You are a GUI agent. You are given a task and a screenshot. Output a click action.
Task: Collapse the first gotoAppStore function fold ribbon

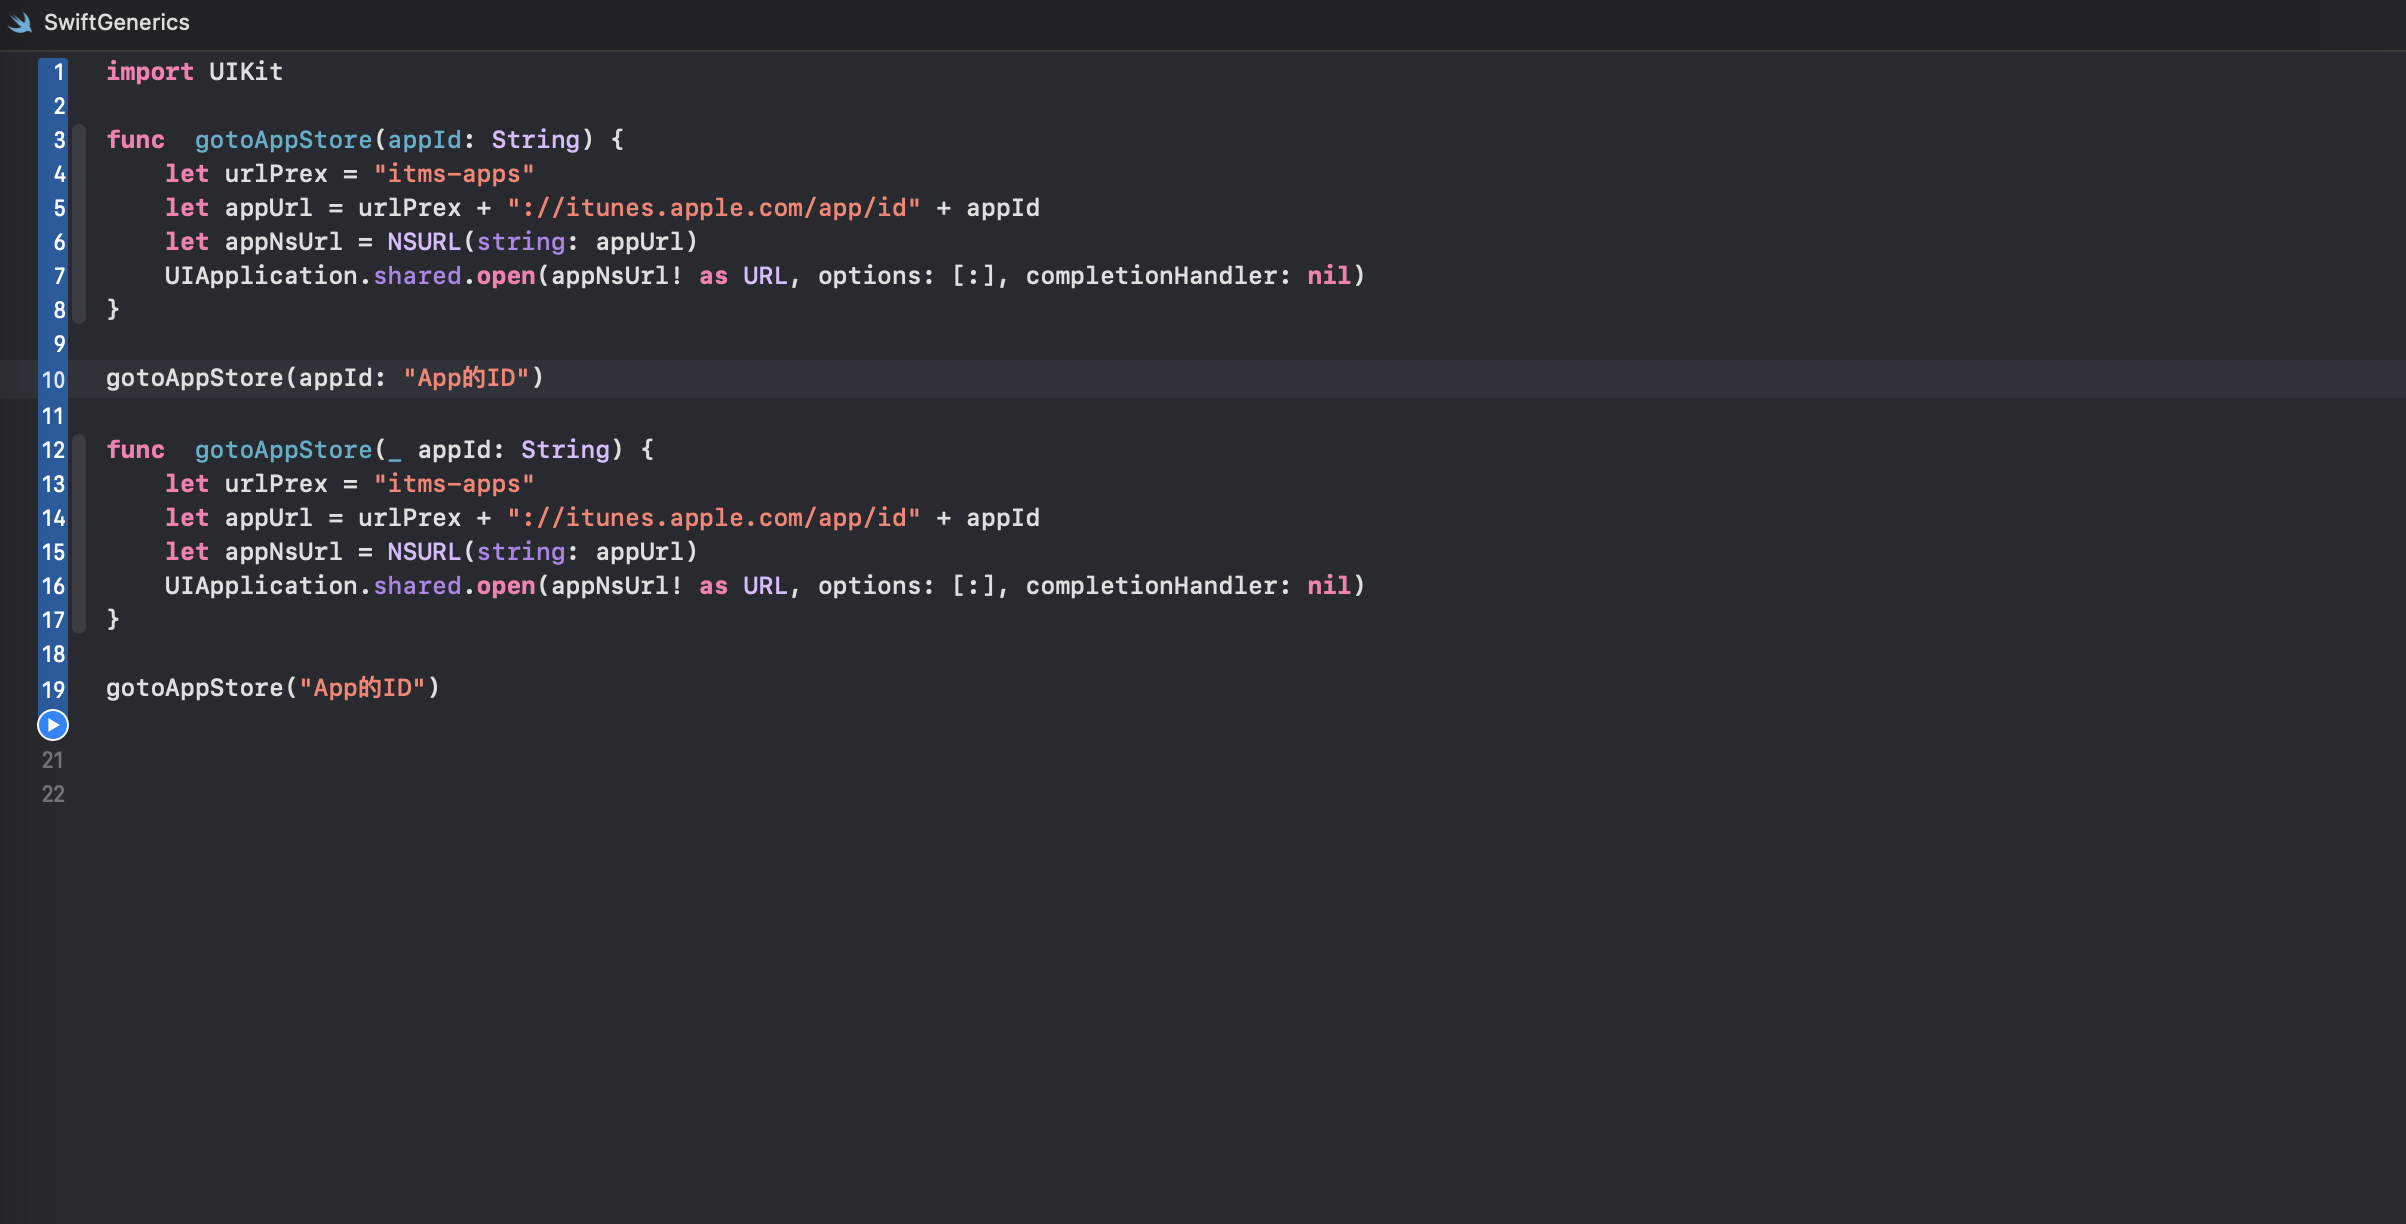[x=80, y=224]
